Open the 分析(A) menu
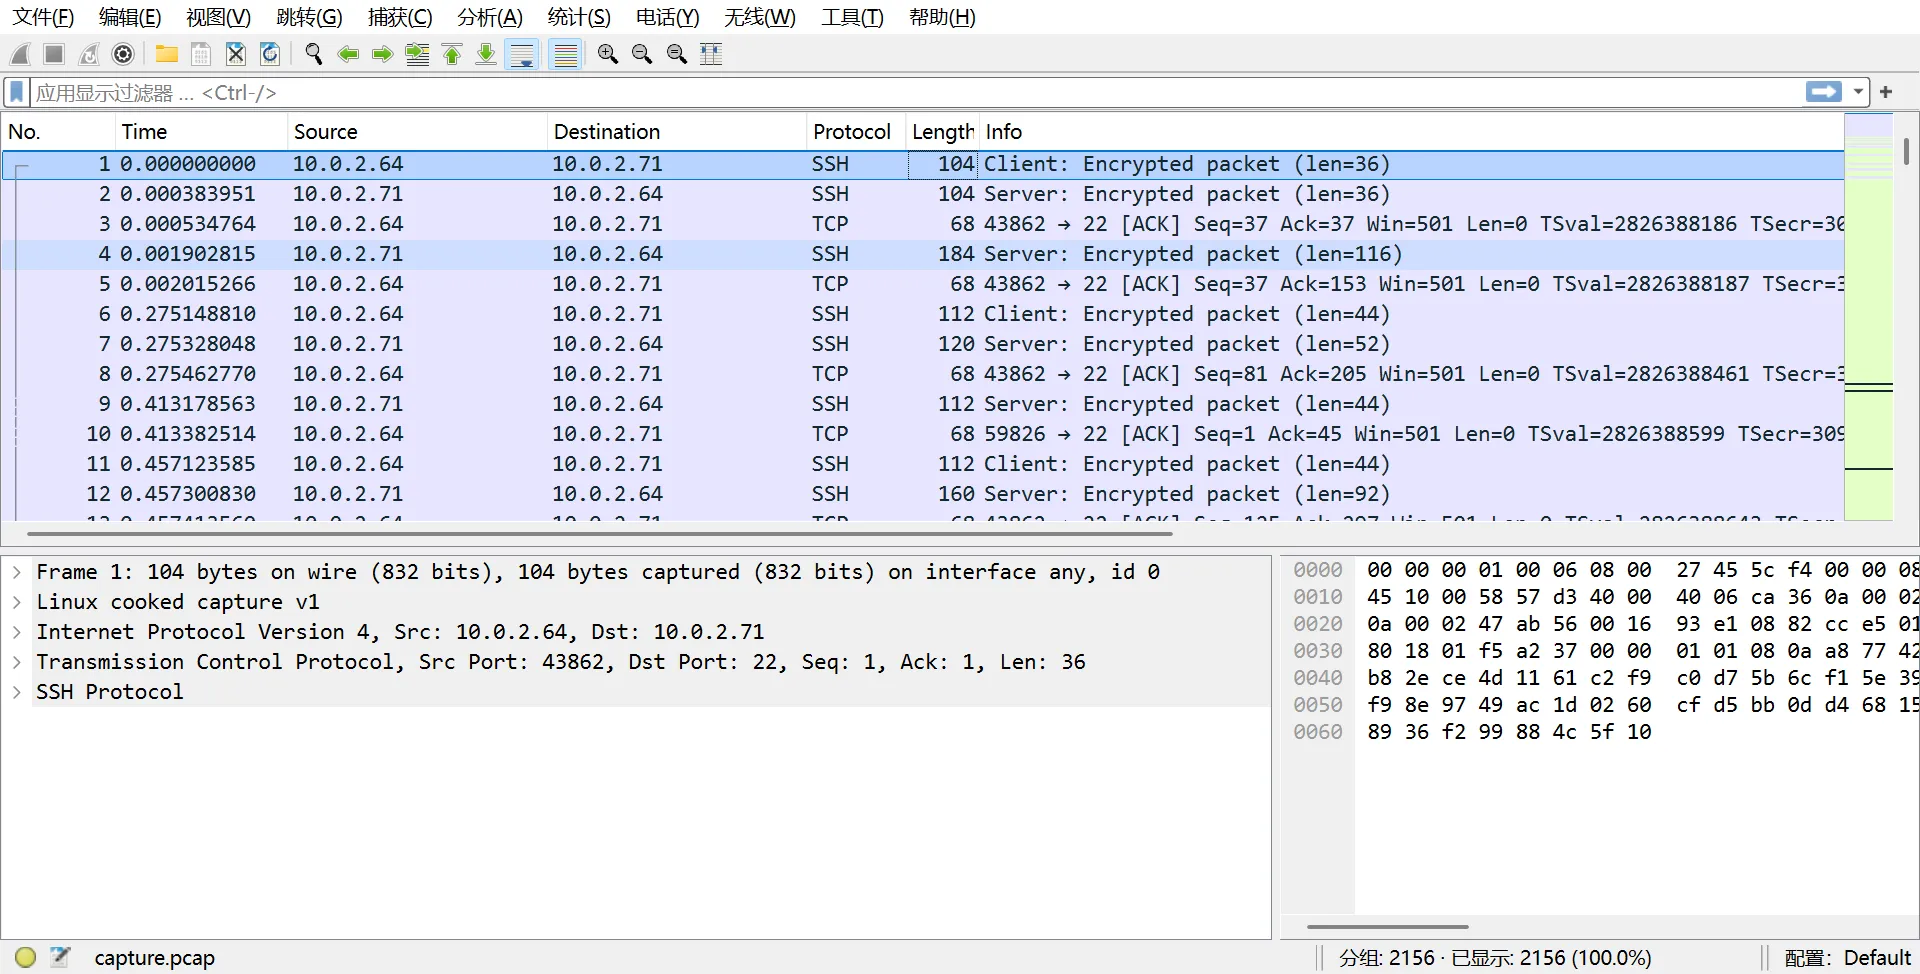1920x974 pixels. click(489, 17)
